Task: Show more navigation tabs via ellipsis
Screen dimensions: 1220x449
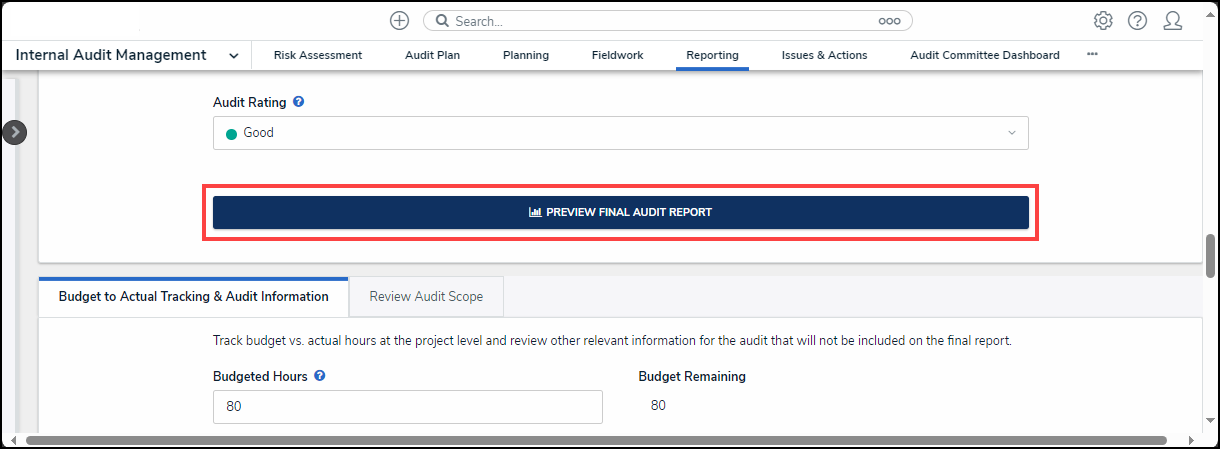Action: click(1092, 54)
